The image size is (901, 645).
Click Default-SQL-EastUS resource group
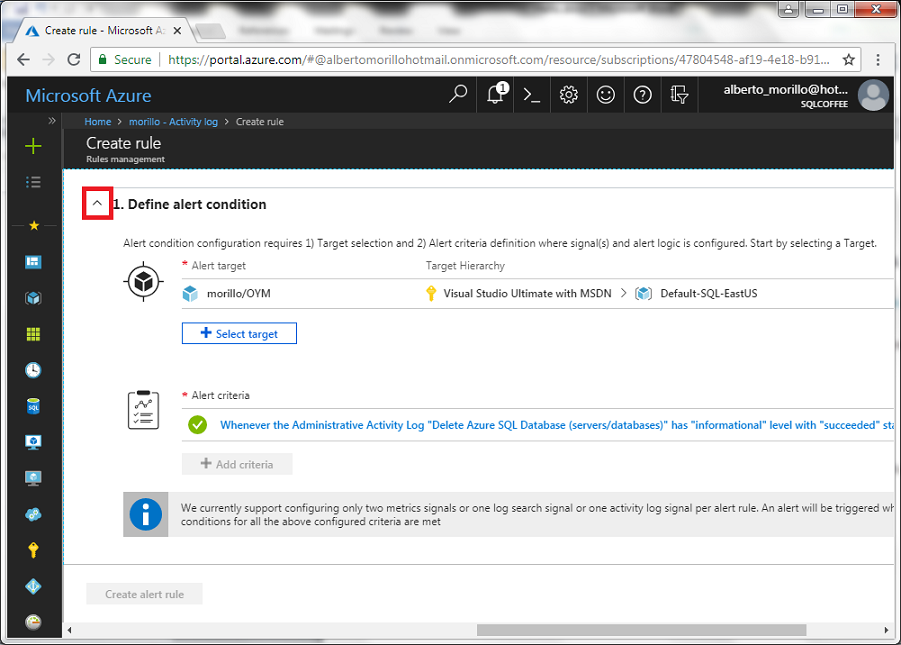click(709, 294)
